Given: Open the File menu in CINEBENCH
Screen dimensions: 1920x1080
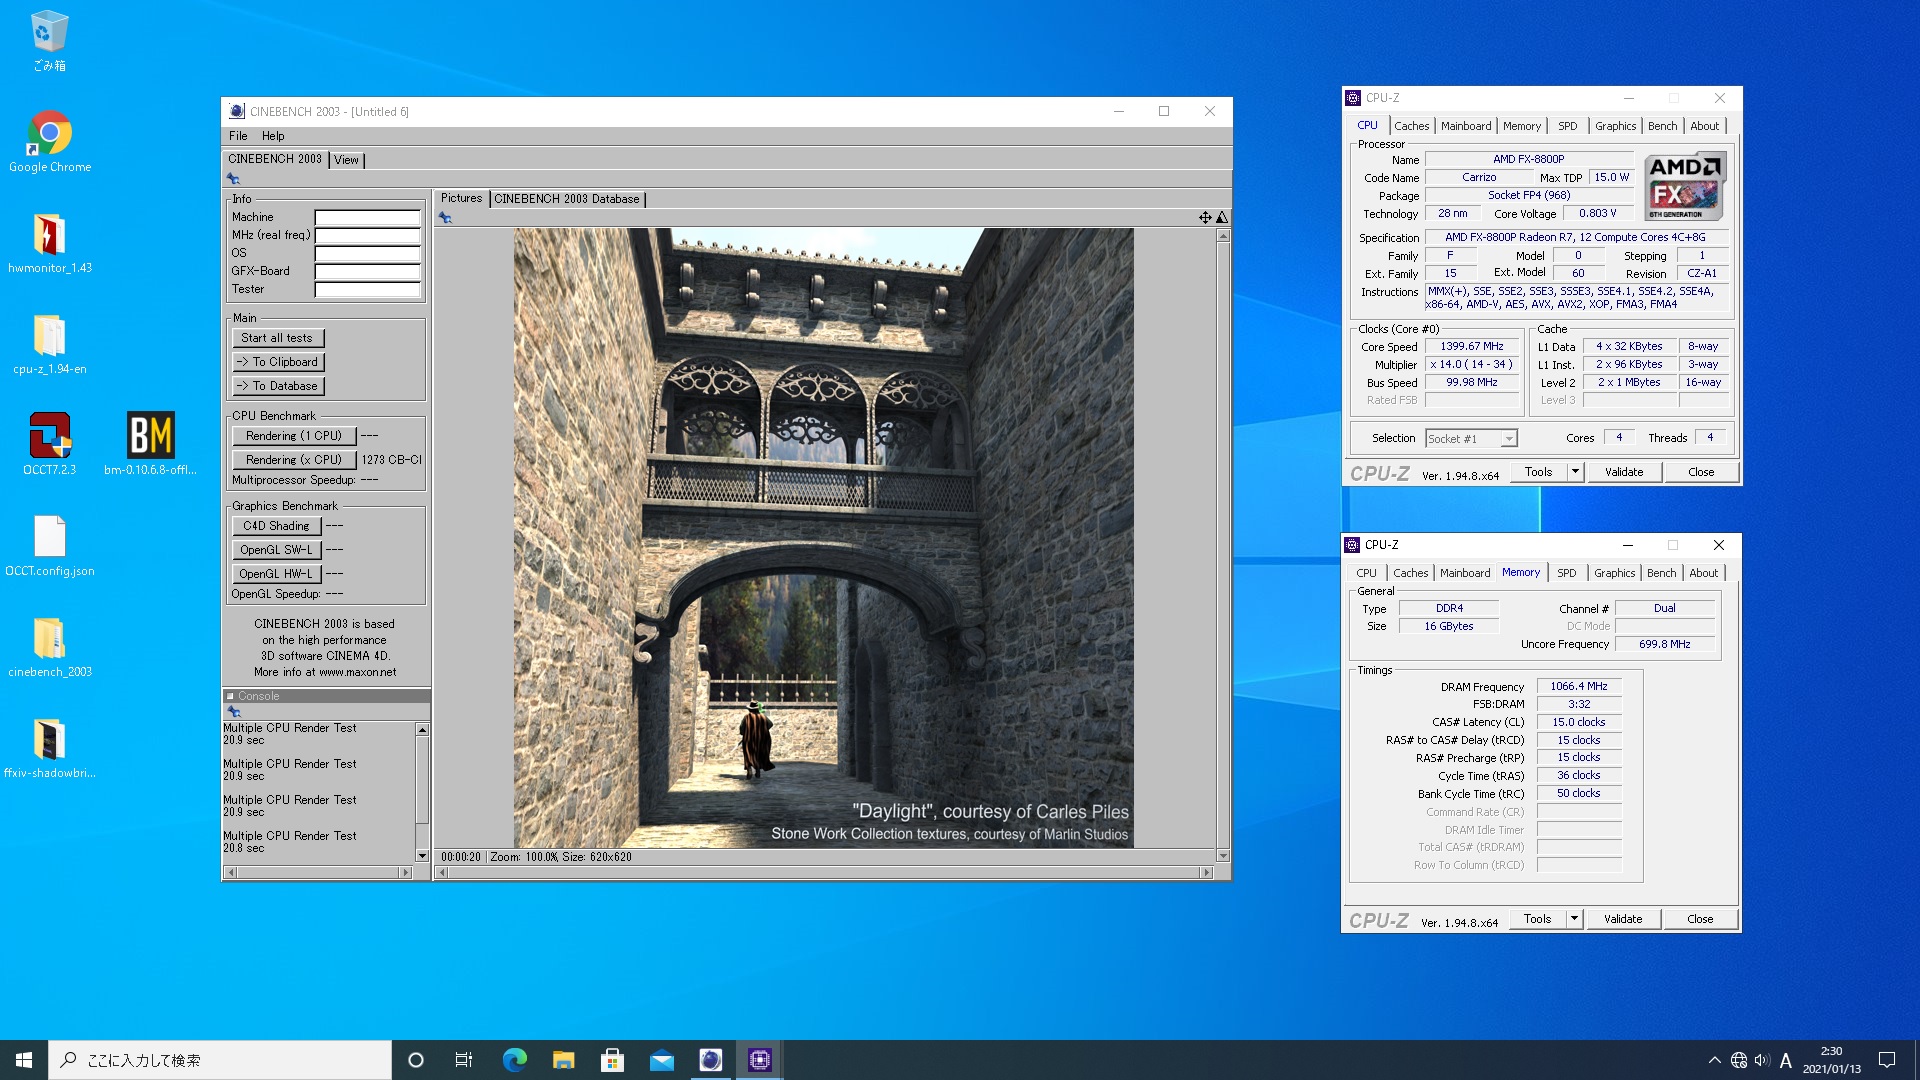Looking at the screenshot, I should pyautogui.click(x=238, y=136).
